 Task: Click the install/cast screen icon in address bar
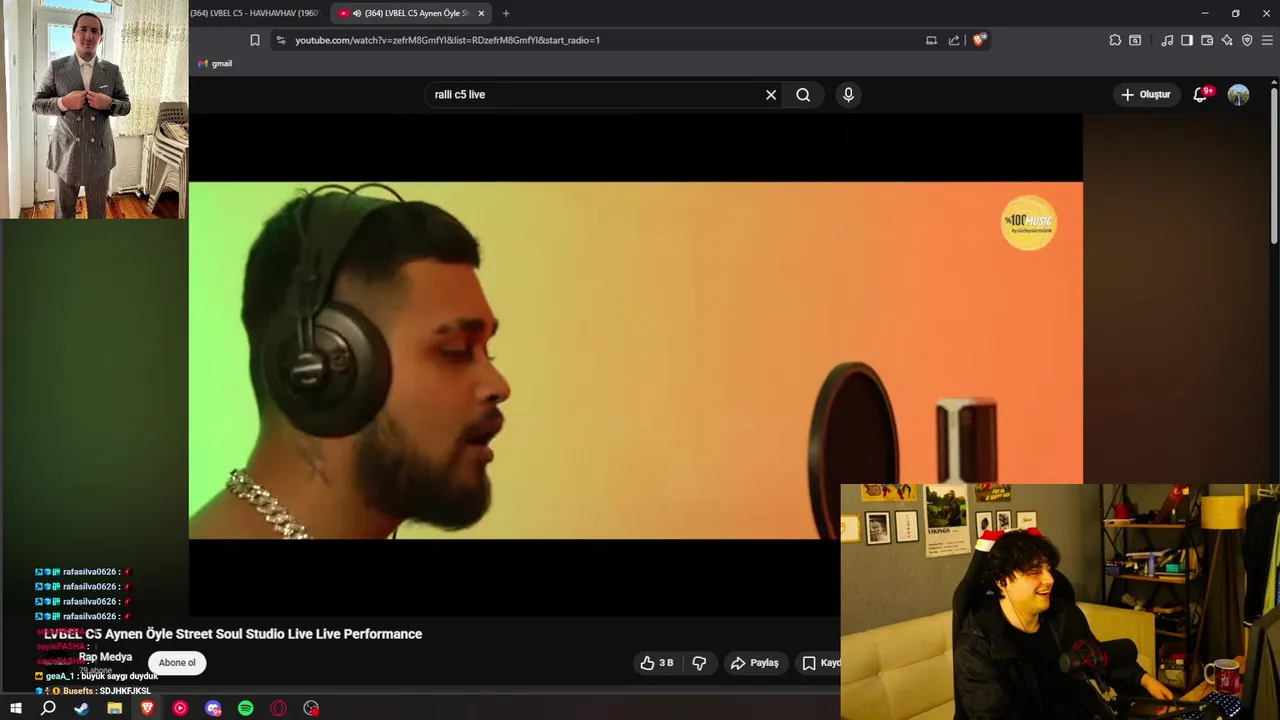[x=931, y=40]
